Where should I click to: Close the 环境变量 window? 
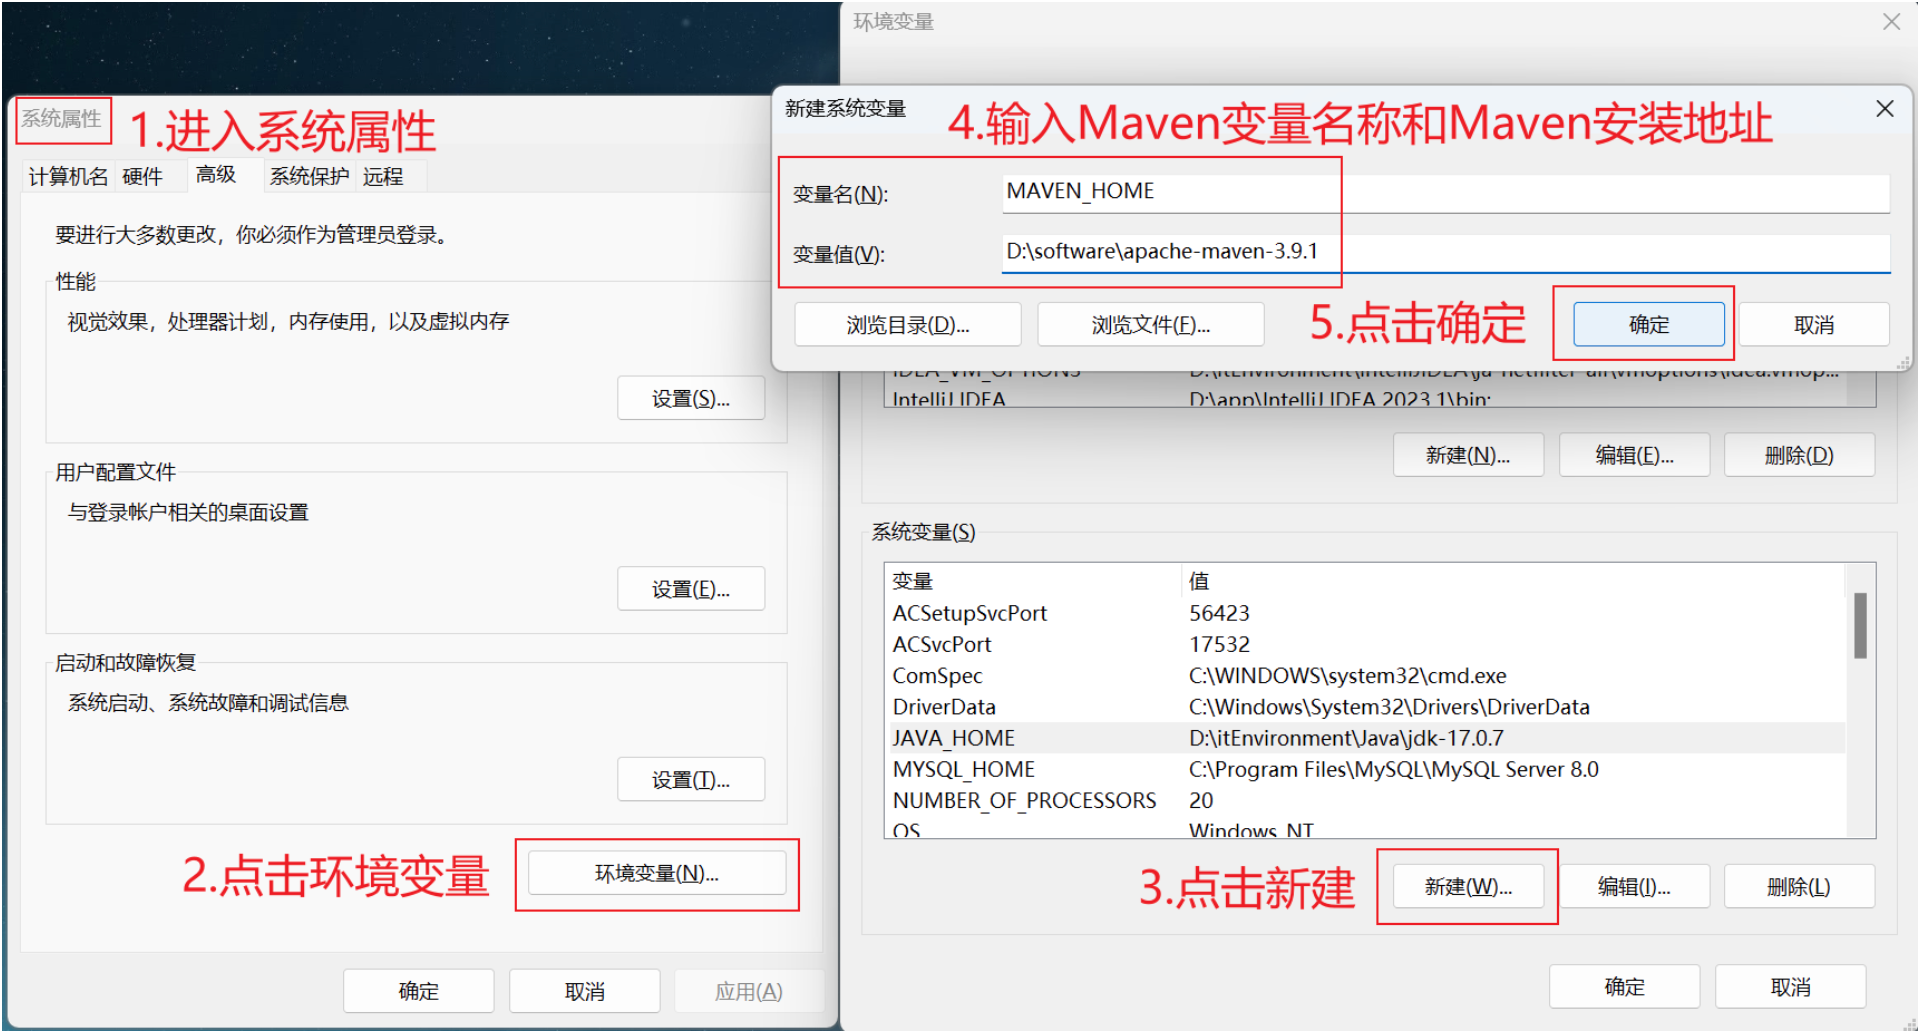(x=1891, y=21)
